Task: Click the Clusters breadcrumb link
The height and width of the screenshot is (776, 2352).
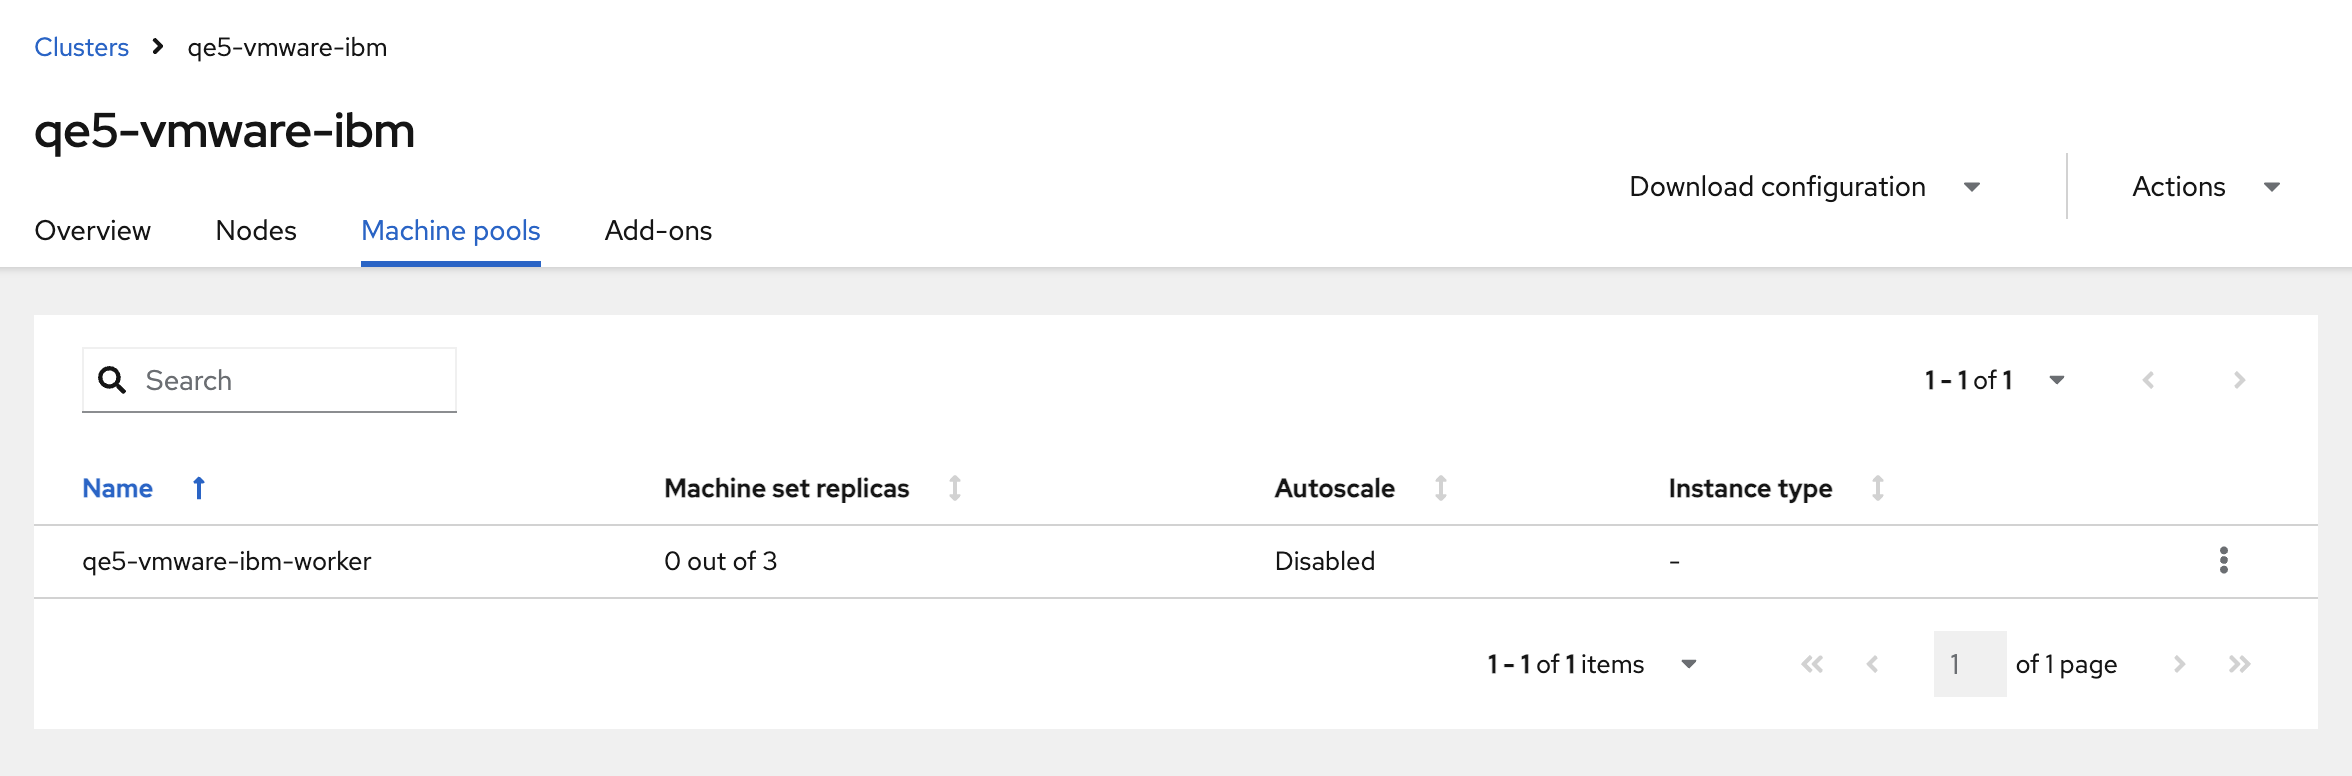Action: point(82,47)
